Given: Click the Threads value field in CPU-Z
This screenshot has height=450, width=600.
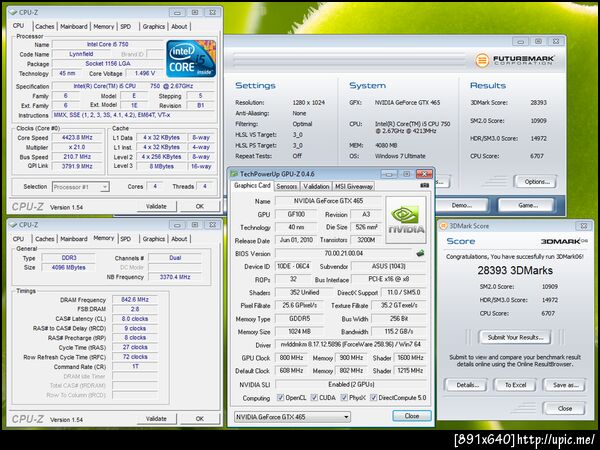Looking at the screenshot, I should (205, 186).
